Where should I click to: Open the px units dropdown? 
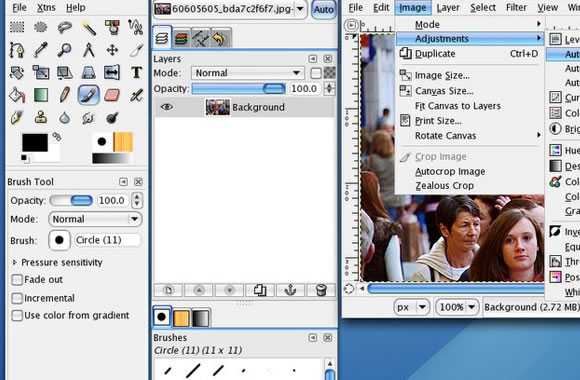click(x=412, y=307)
